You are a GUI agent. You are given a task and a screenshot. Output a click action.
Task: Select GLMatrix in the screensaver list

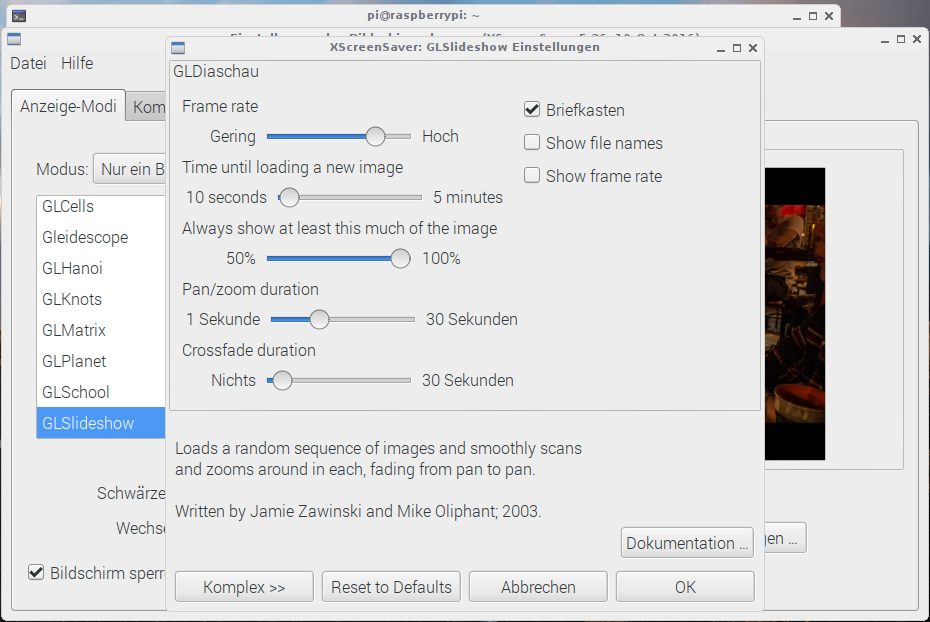click(x=101, y=330)
